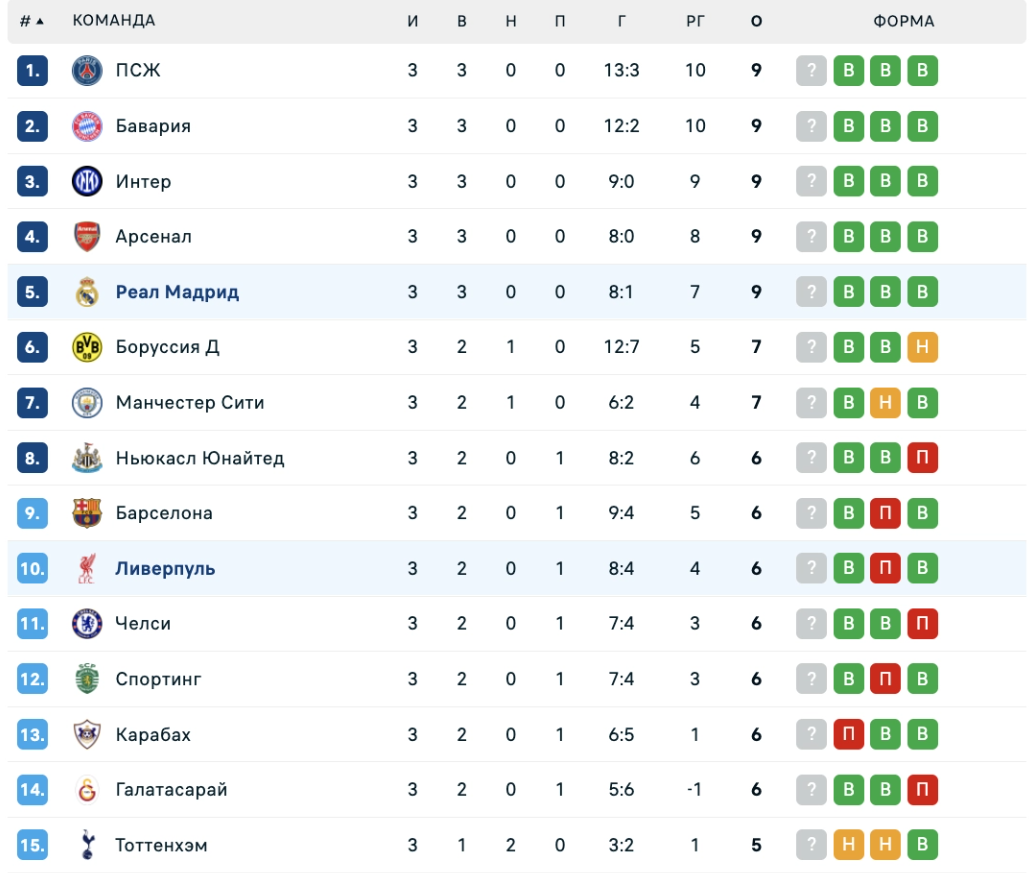Sort table by the # rank column
The height and width of the screenshot is (873, 1034).
(32, 21)
